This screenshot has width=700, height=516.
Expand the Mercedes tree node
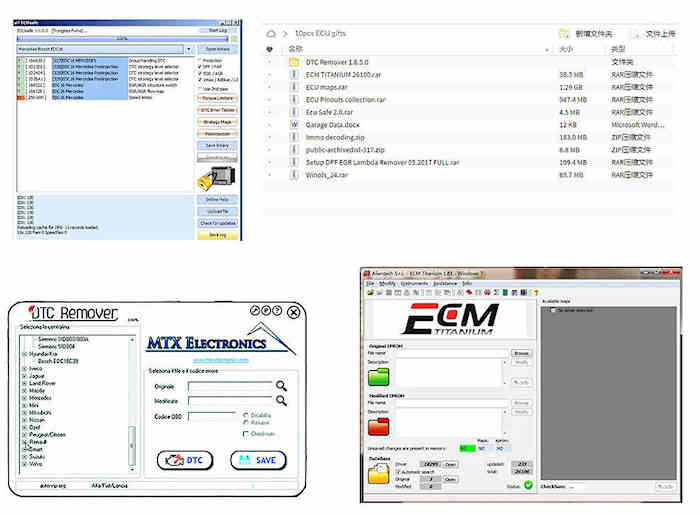(x=25, y=398)
